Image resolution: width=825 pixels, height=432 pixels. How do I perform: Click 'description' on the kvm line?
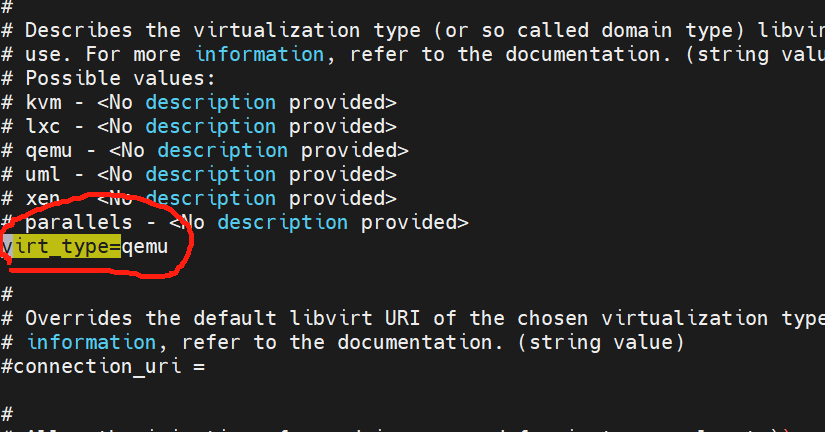pos(210,103)
